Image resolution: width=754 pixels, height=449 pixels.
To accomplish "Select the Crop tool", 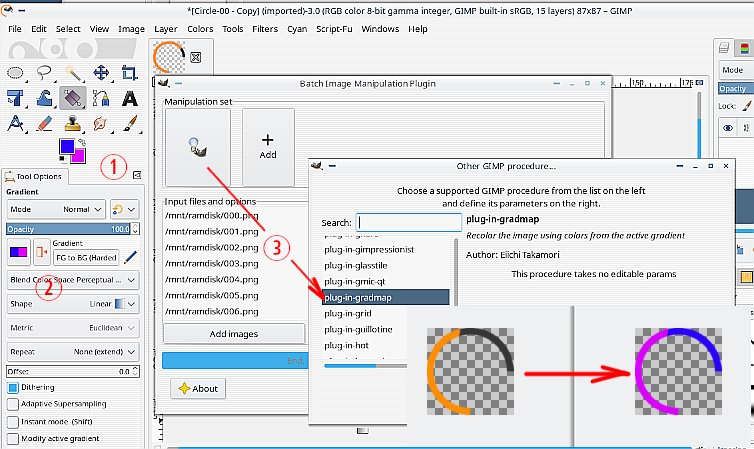I will (129, 73).
